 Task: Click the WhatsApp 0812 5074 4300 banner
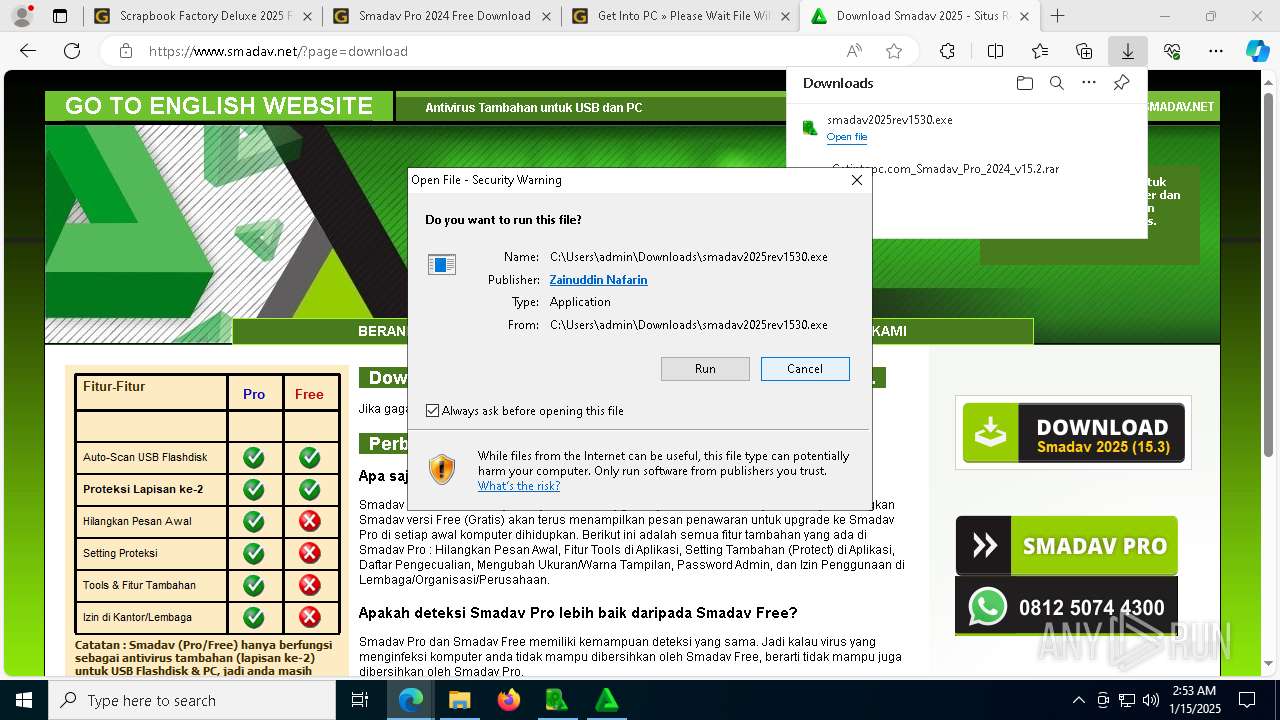click(x=1066, y=606)
